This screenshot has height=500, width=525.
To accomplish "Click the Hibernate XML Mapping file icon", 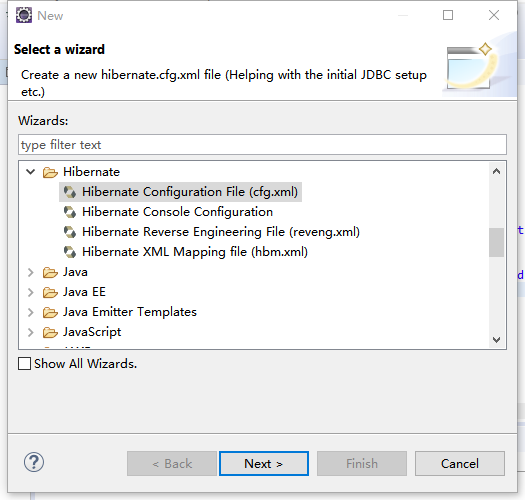I will [x=70, y=252].
